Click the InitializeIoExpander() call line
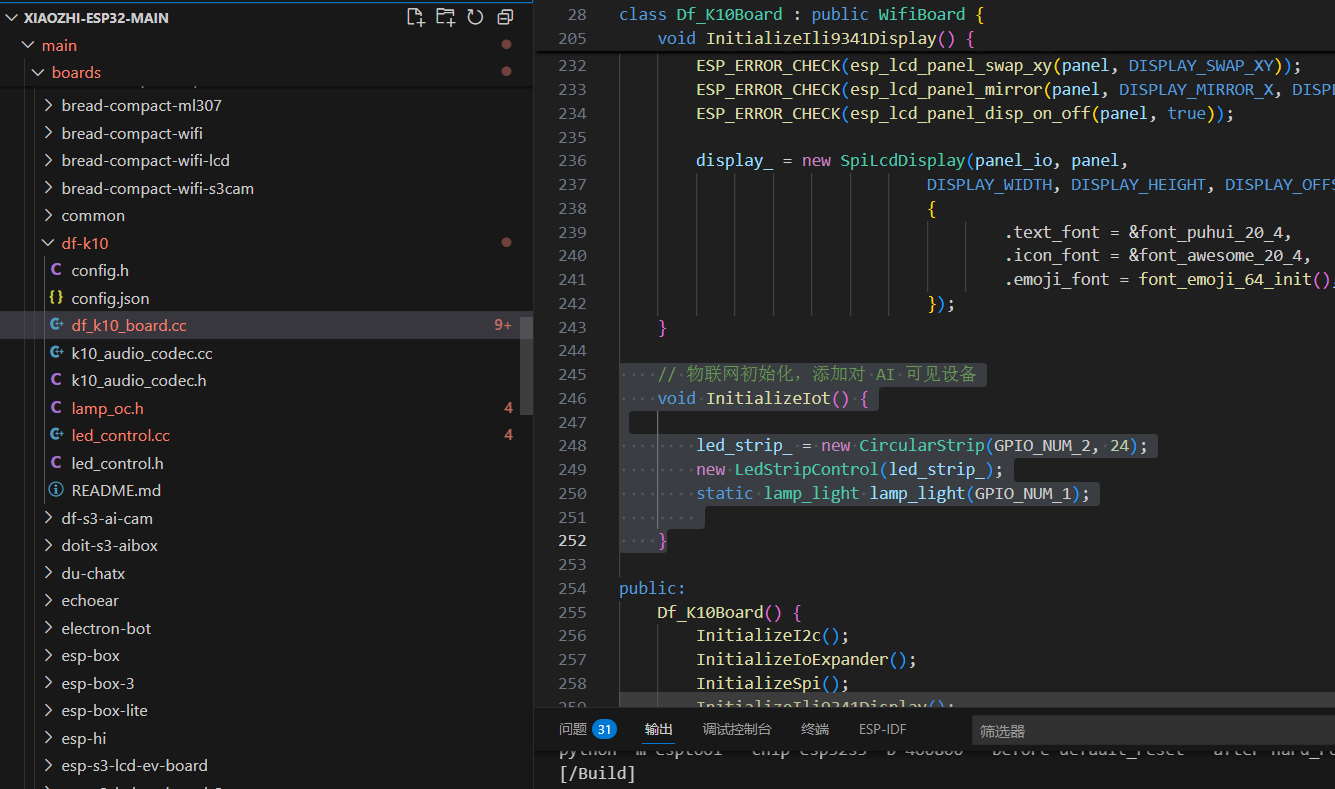This screenshot has height=789, width=1335. click(806, 659)
